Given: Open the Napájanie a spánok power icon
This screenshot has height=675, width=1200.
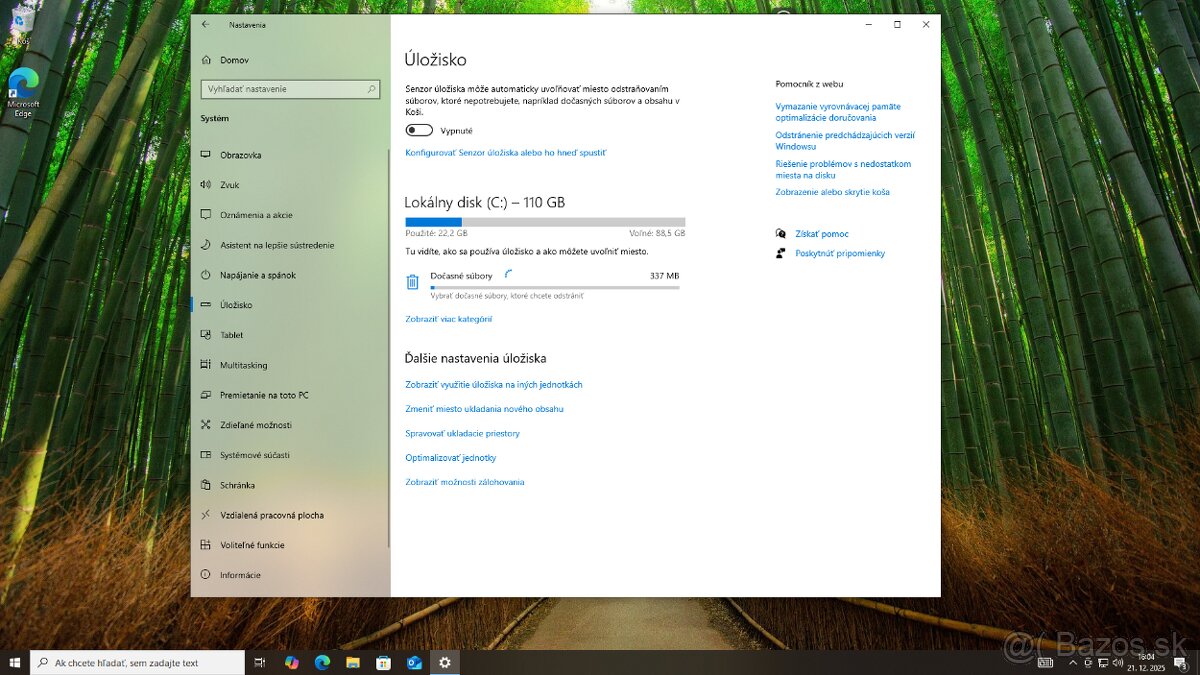Looking at the screenshot, I should pyautogui.click(x=206, y=275).
